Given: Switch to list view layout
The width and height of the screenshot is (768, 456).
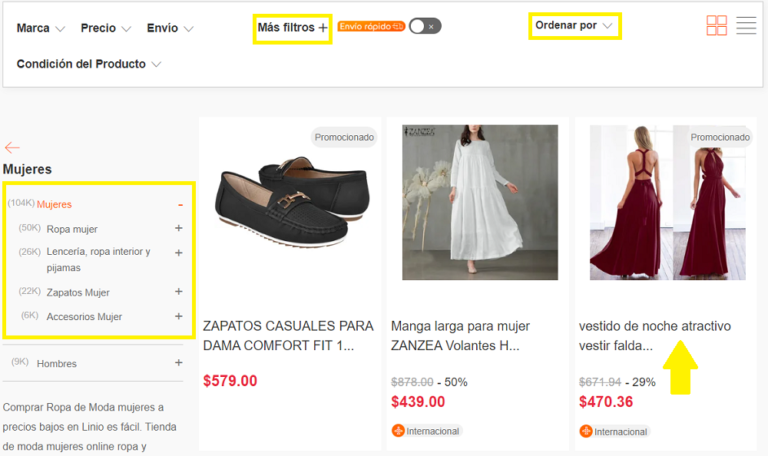Looking at the screenshot, I should point(746,26).
